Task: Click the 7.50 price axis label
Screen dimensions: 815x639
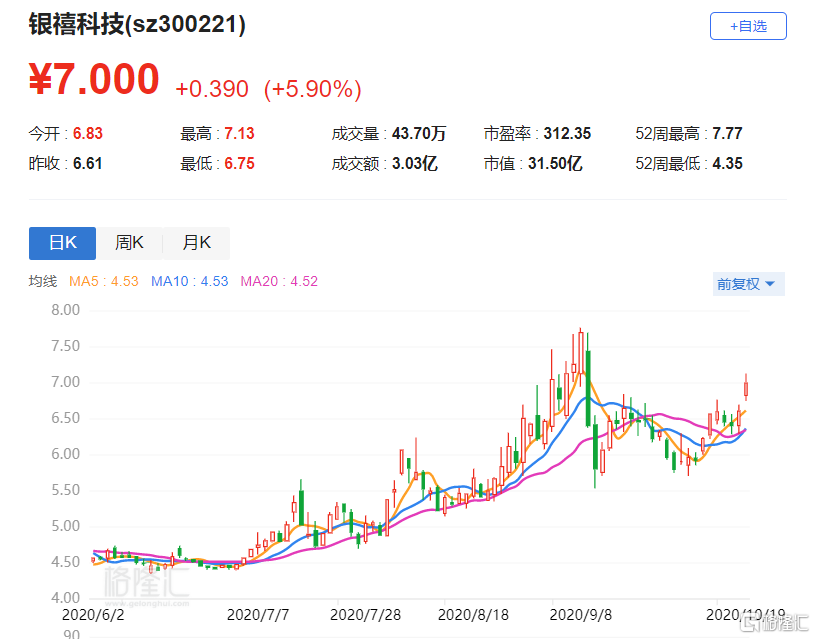Action: pos(65,346)
